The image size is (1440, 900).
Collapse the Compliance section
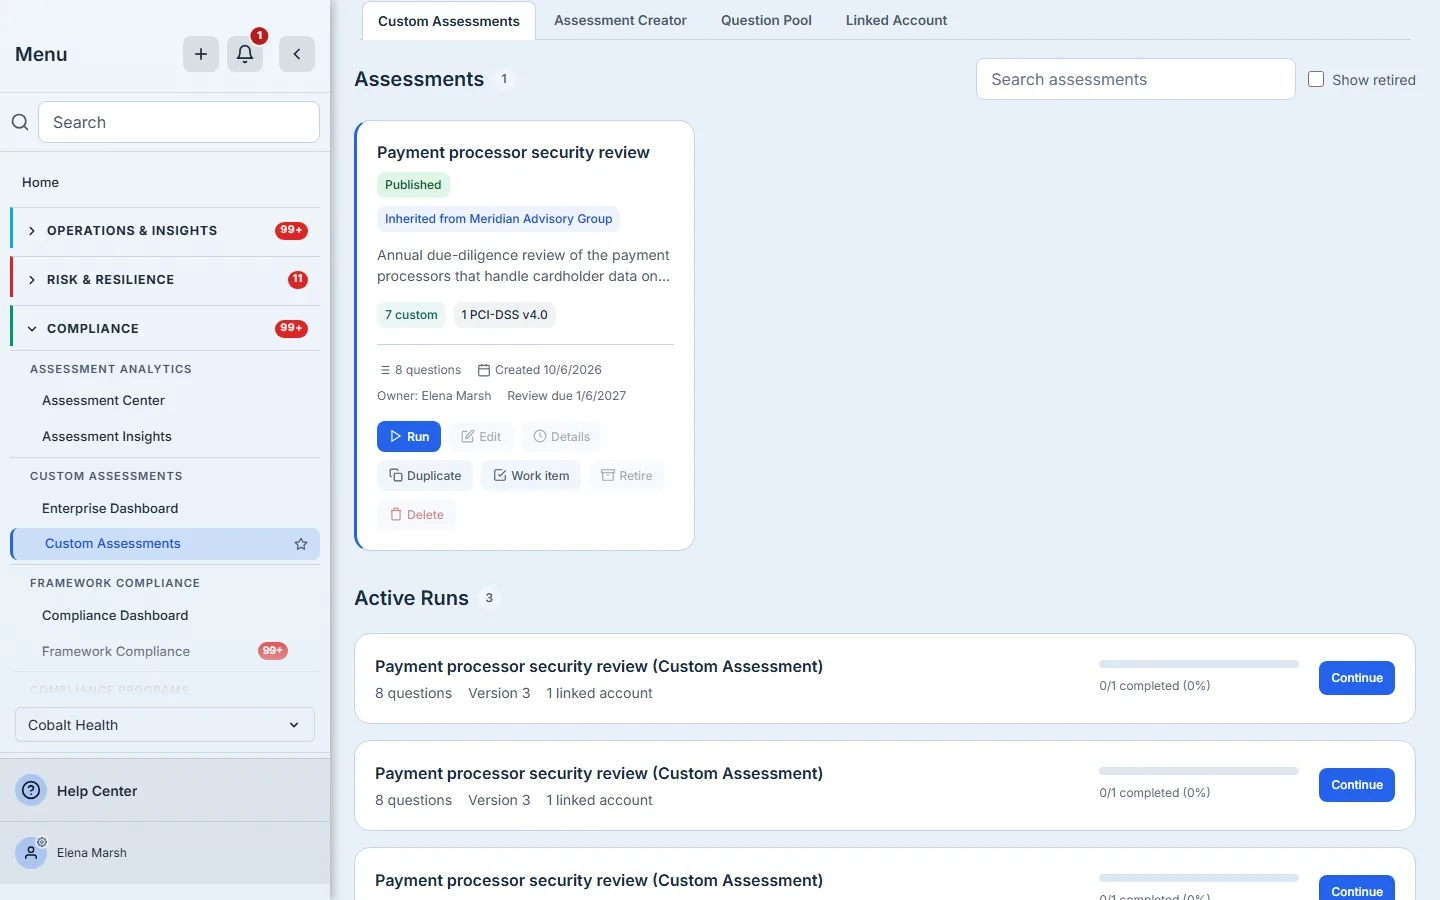(166, 329)
